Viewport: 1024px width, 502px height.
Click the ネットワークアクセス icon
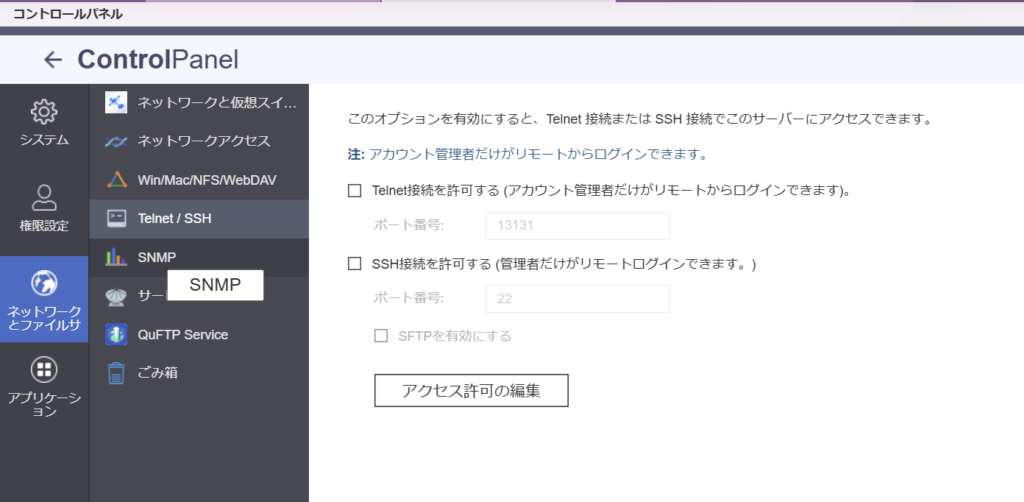click(x=117, y=141)
